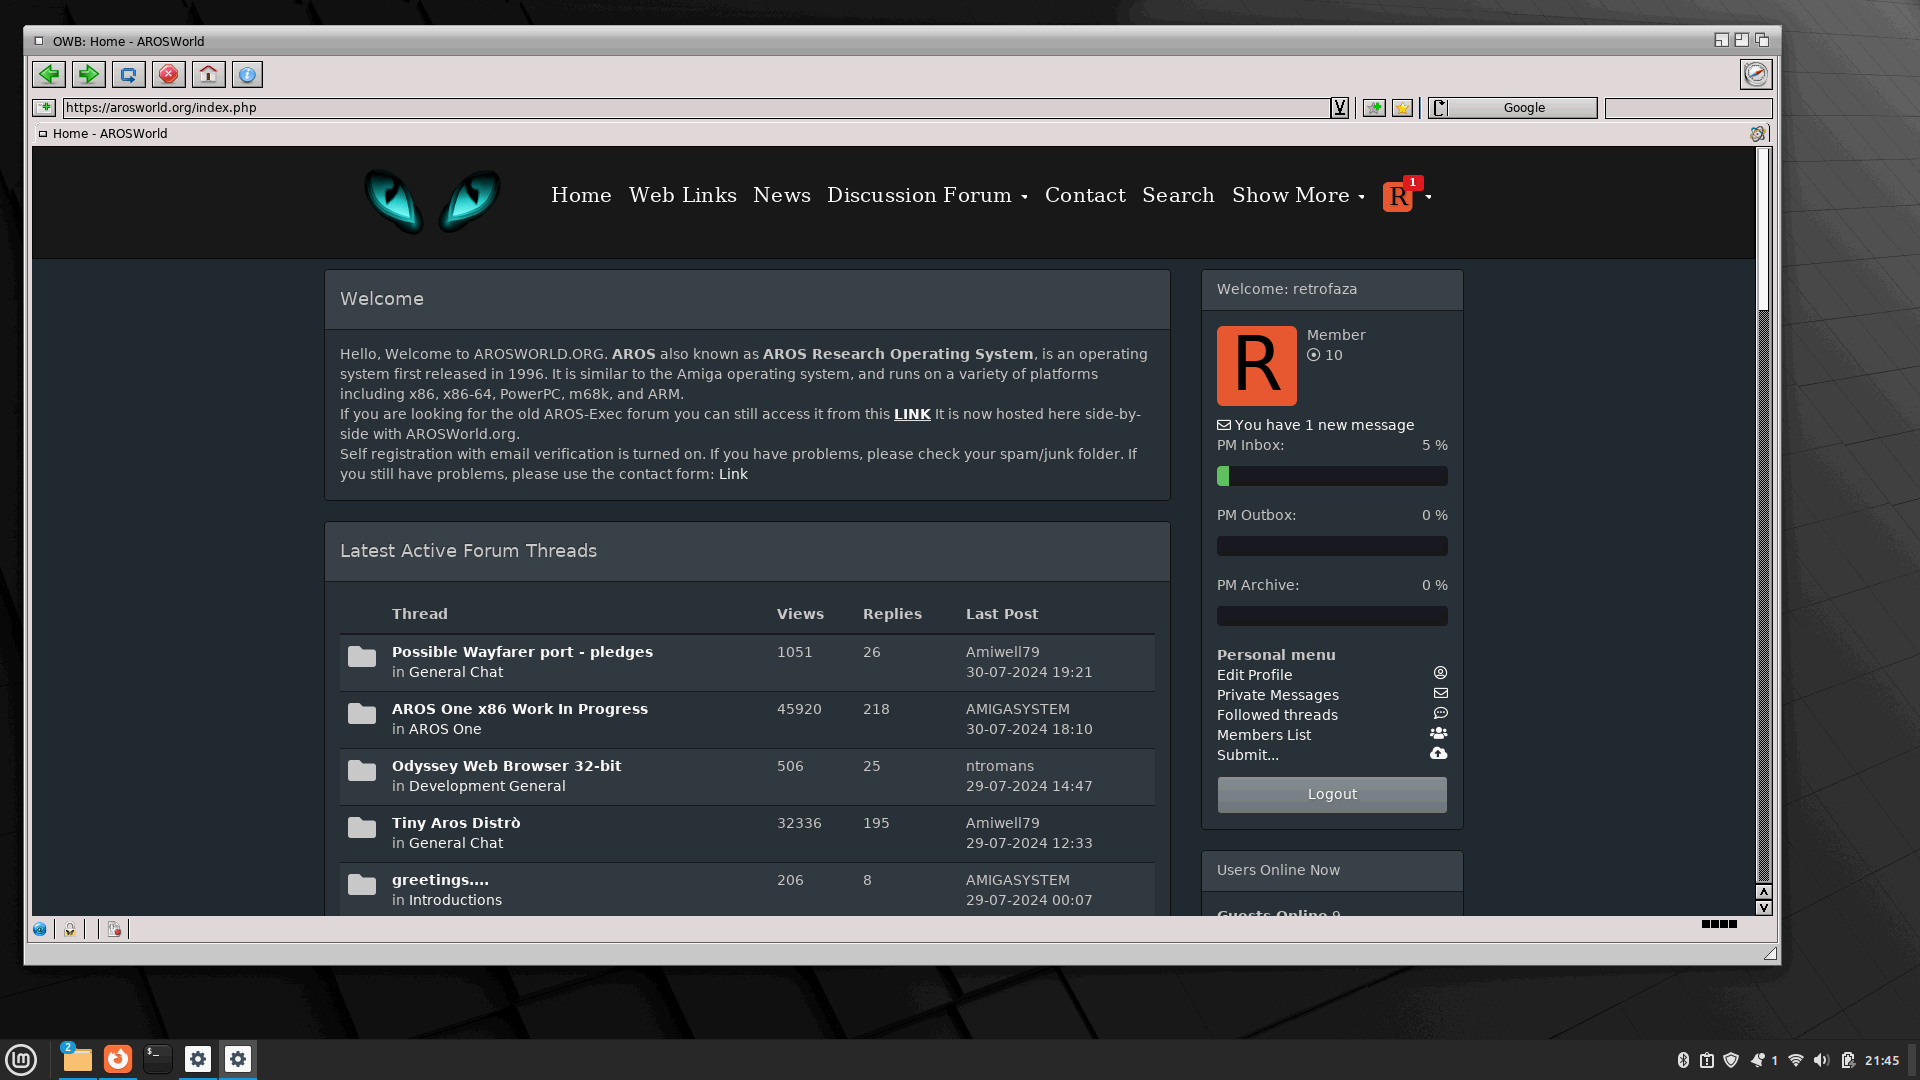This screenshot has width=1920, height=1080.
Task: Click the PM Outbox progress bar
Action: pos(1332,546)
